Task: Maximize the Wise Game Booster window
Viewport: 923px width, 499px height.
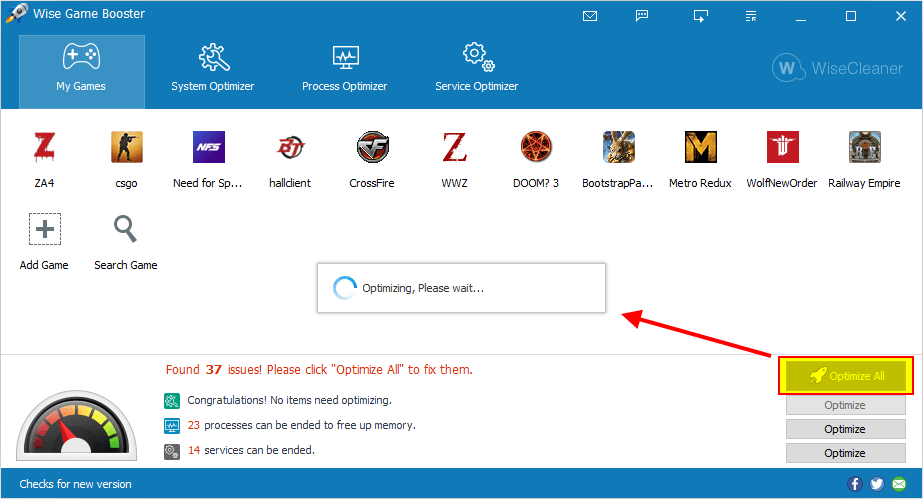Action: tap(851, 16)
